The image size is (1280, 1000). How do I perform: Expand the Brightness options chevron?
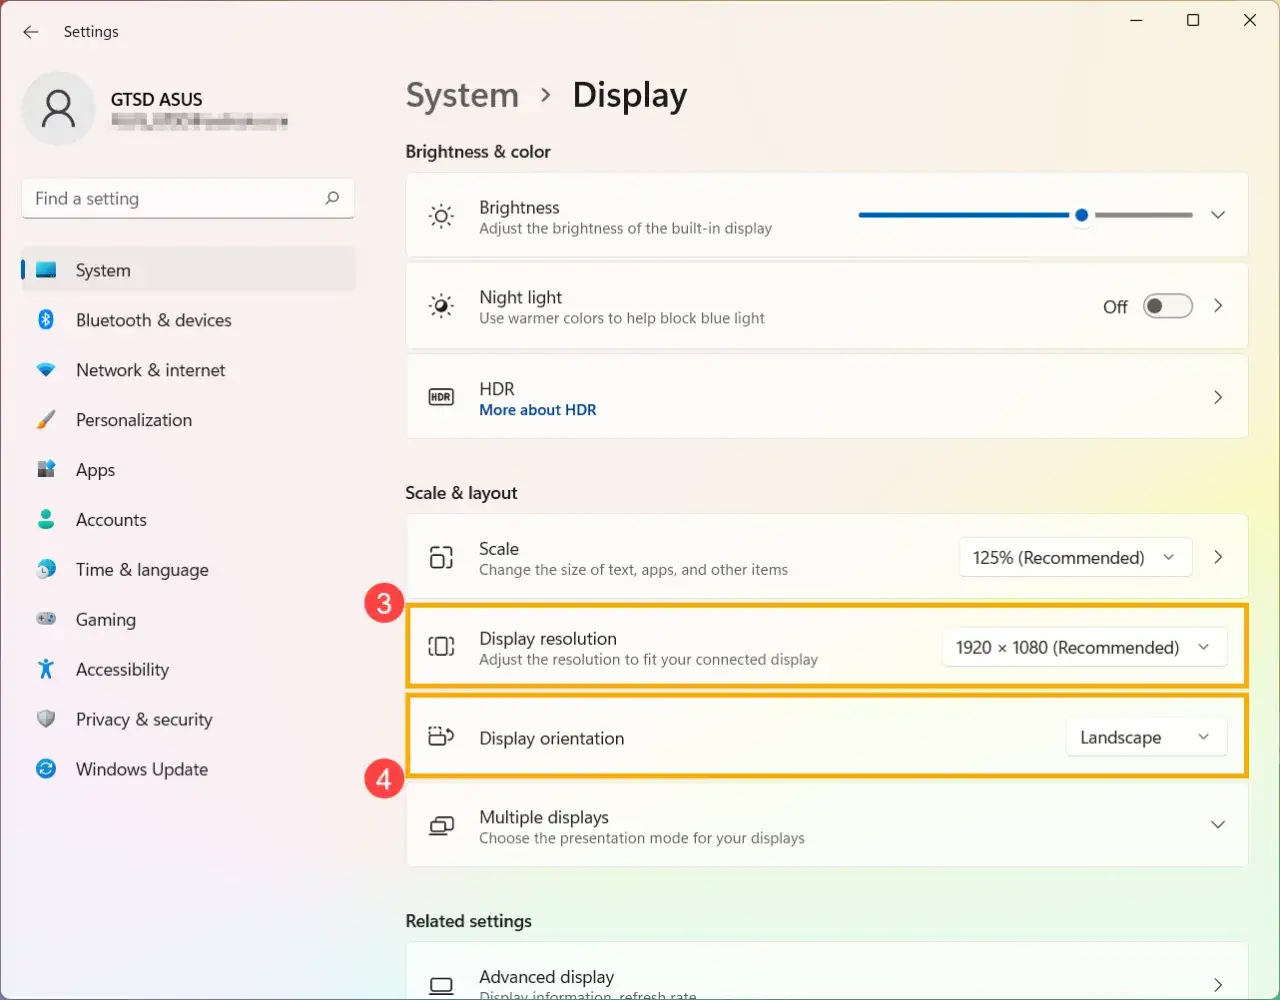[x=1218, y=215]
